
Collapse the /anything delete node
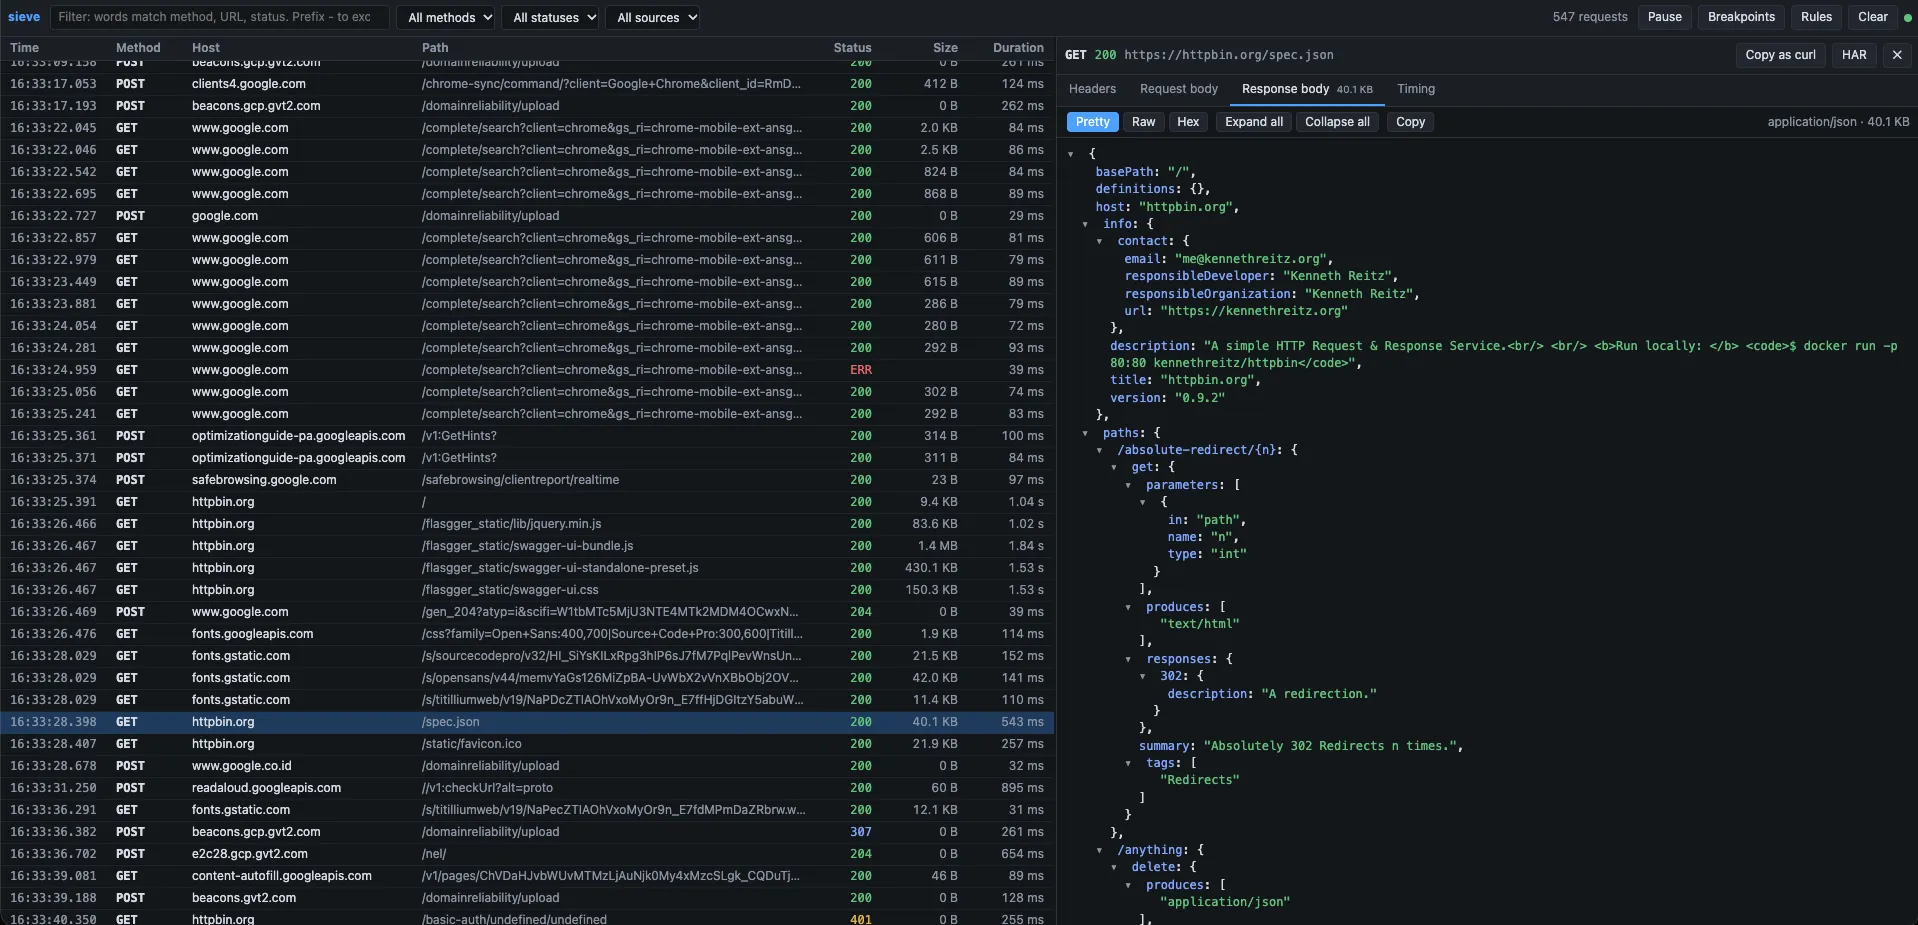[x=1114, y=867]
